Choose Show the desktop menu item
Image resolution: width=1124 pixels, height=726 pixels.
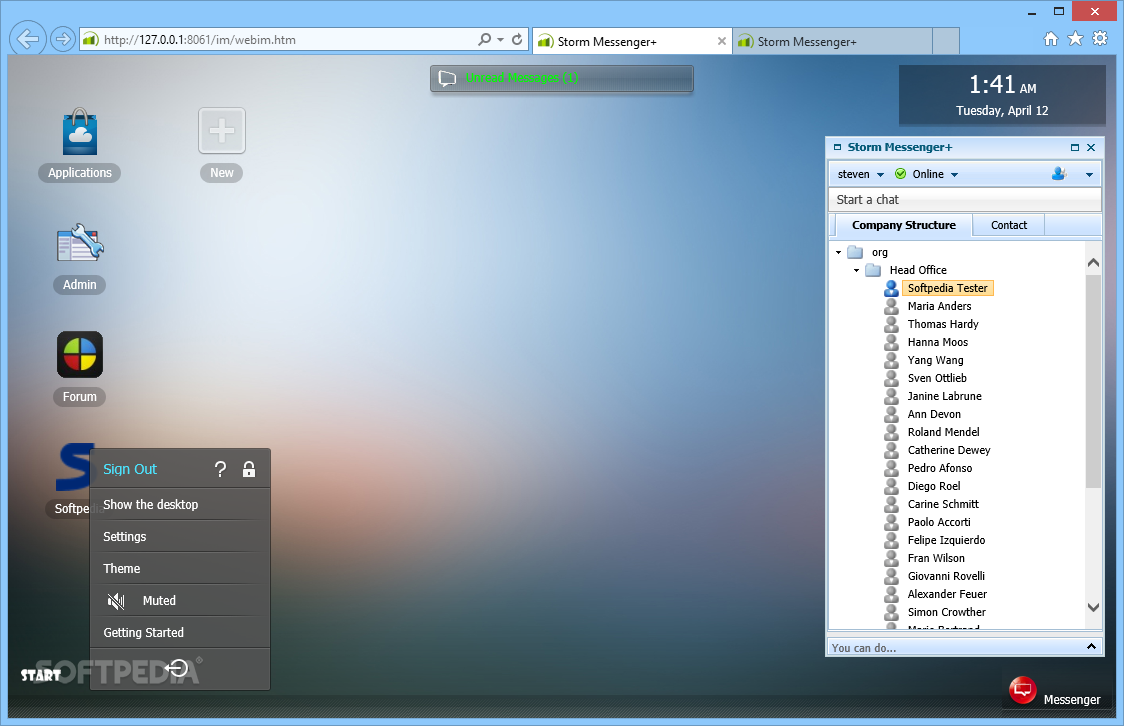coord(180,505)
